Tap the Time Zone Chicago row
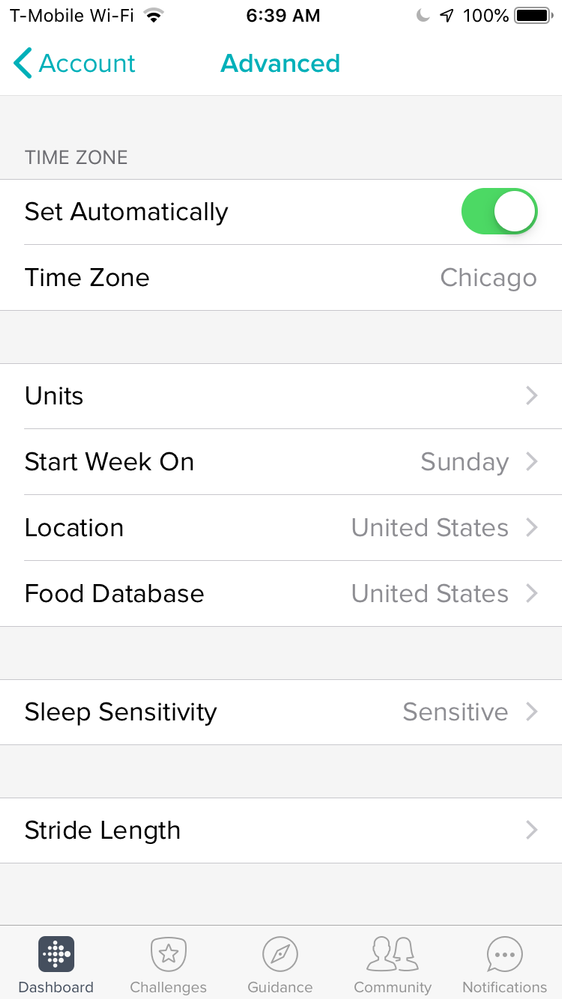Screen dimensions: 562x999 [x=281, y=277]
